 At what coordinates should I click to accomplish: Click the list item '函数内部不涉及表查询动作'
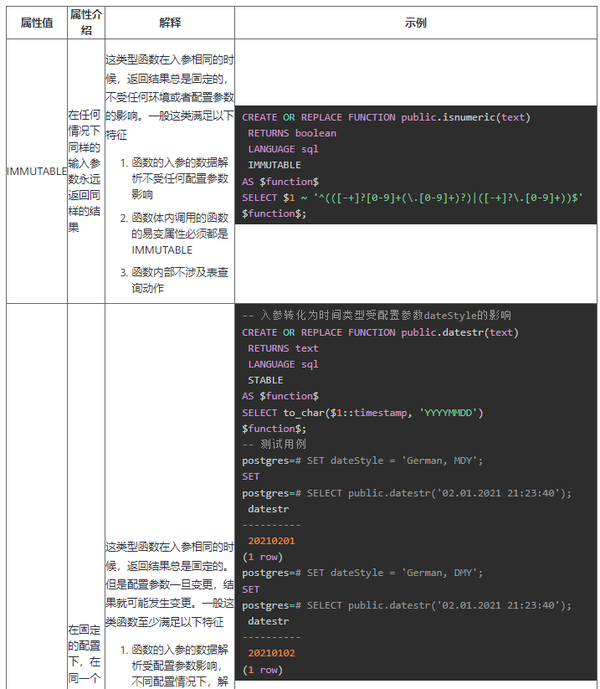coord(179,280)
